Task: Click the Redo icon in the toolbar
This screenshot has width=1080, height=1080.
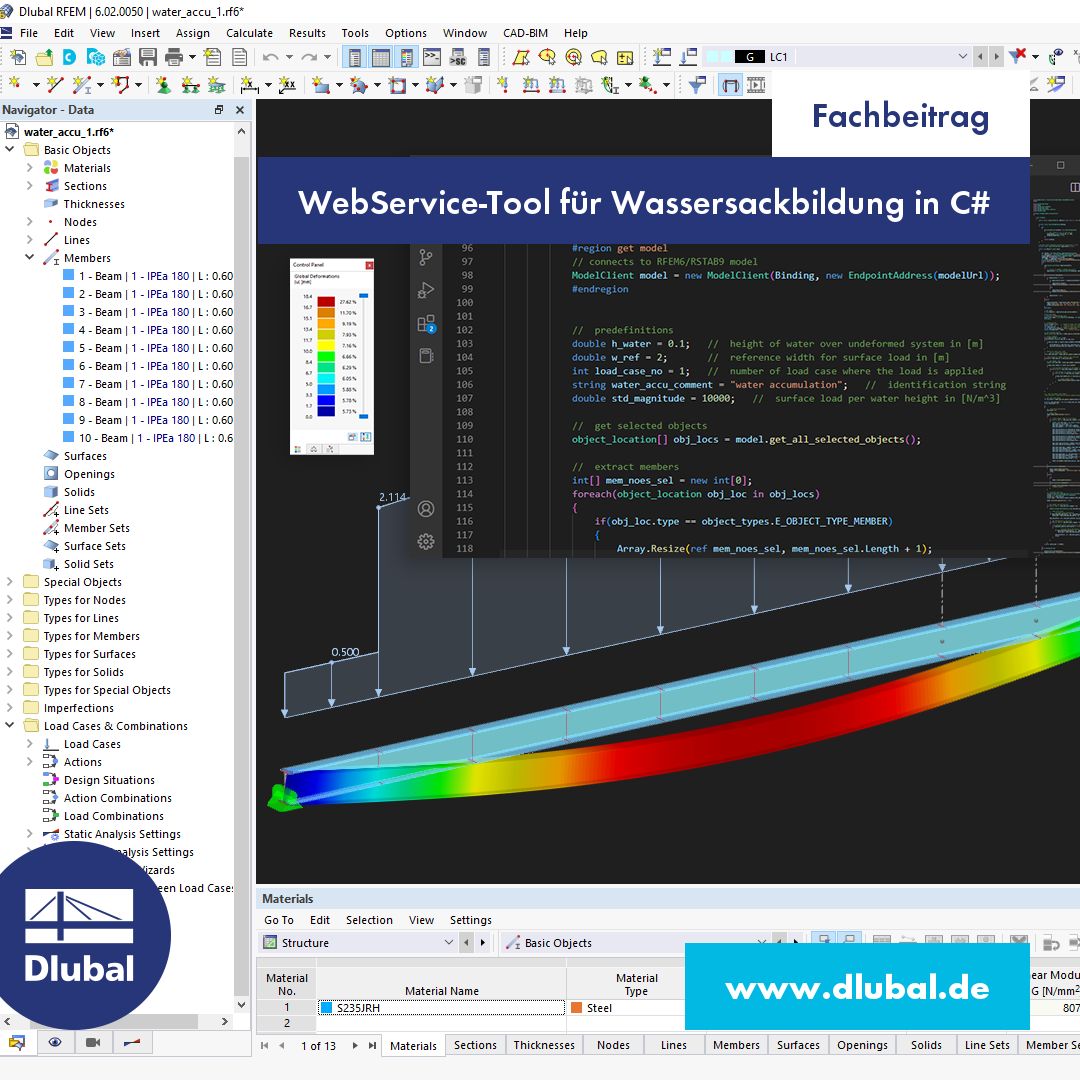Action: (x=309, y=57)
